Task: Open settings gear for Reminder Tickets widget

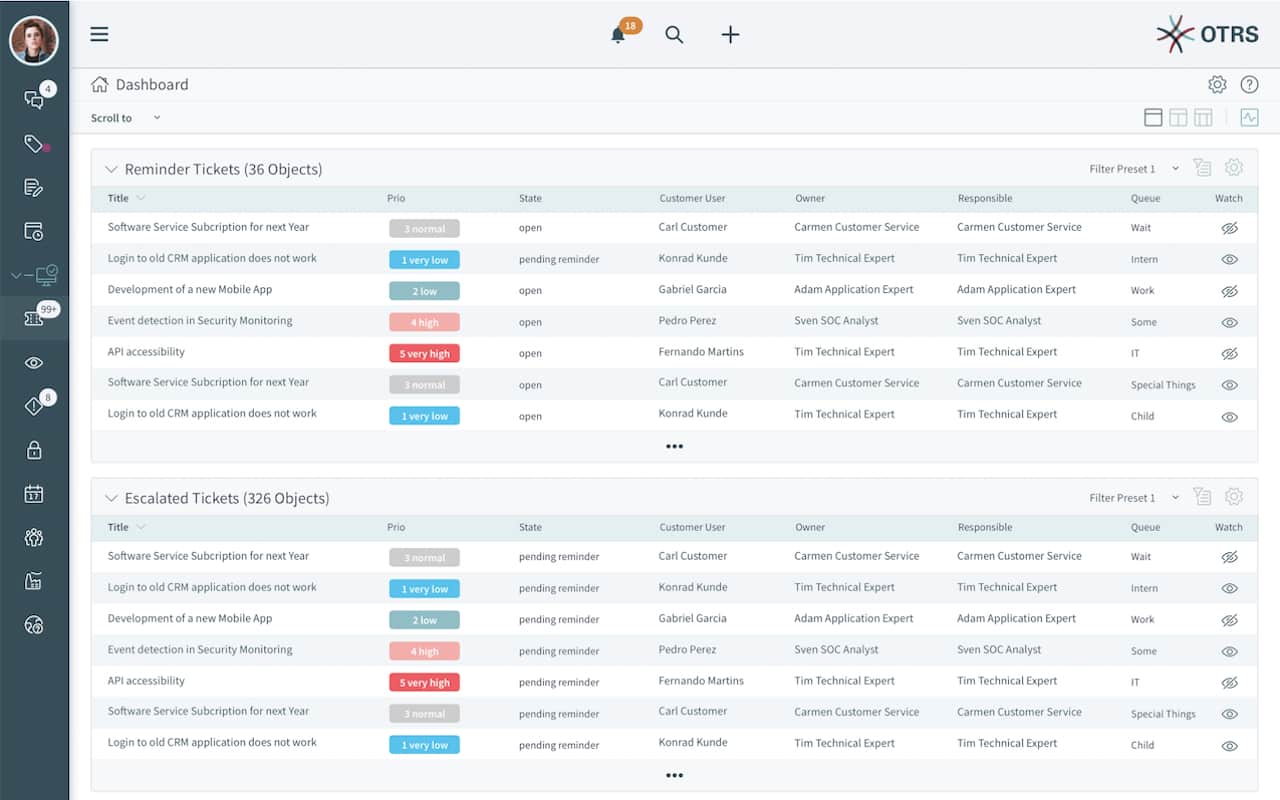Action: pos(1233,167)
